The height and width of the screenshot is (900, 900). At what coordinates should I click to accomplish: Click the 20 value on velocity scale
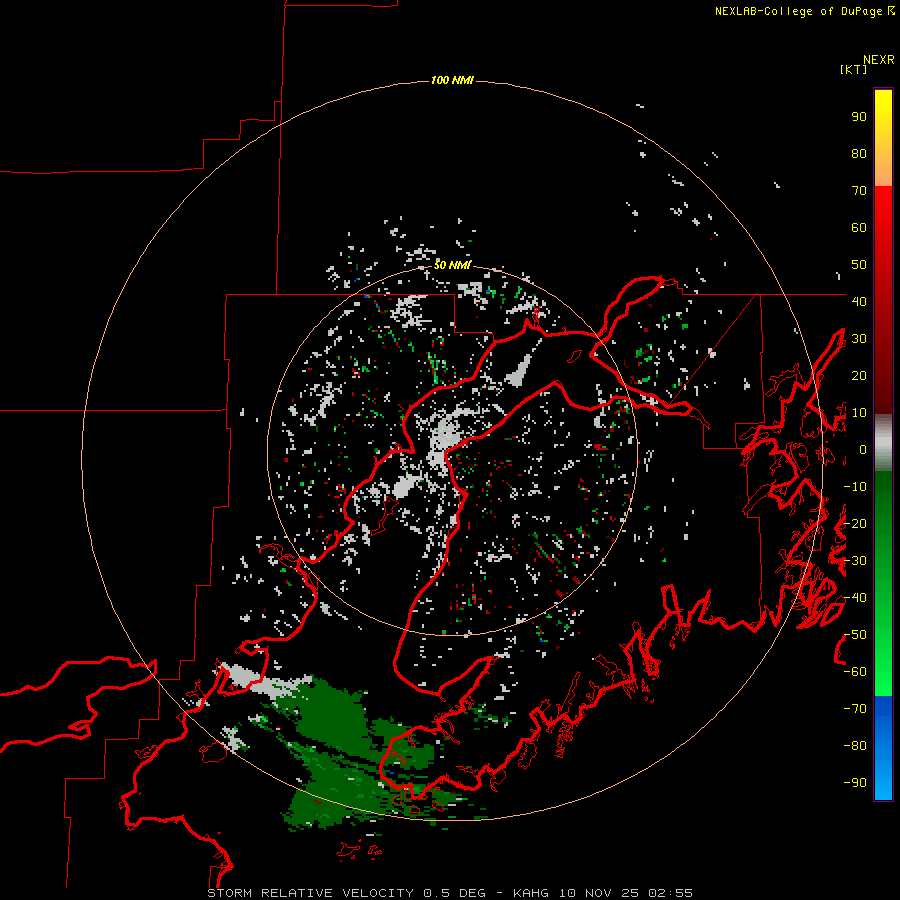[859, 376]
